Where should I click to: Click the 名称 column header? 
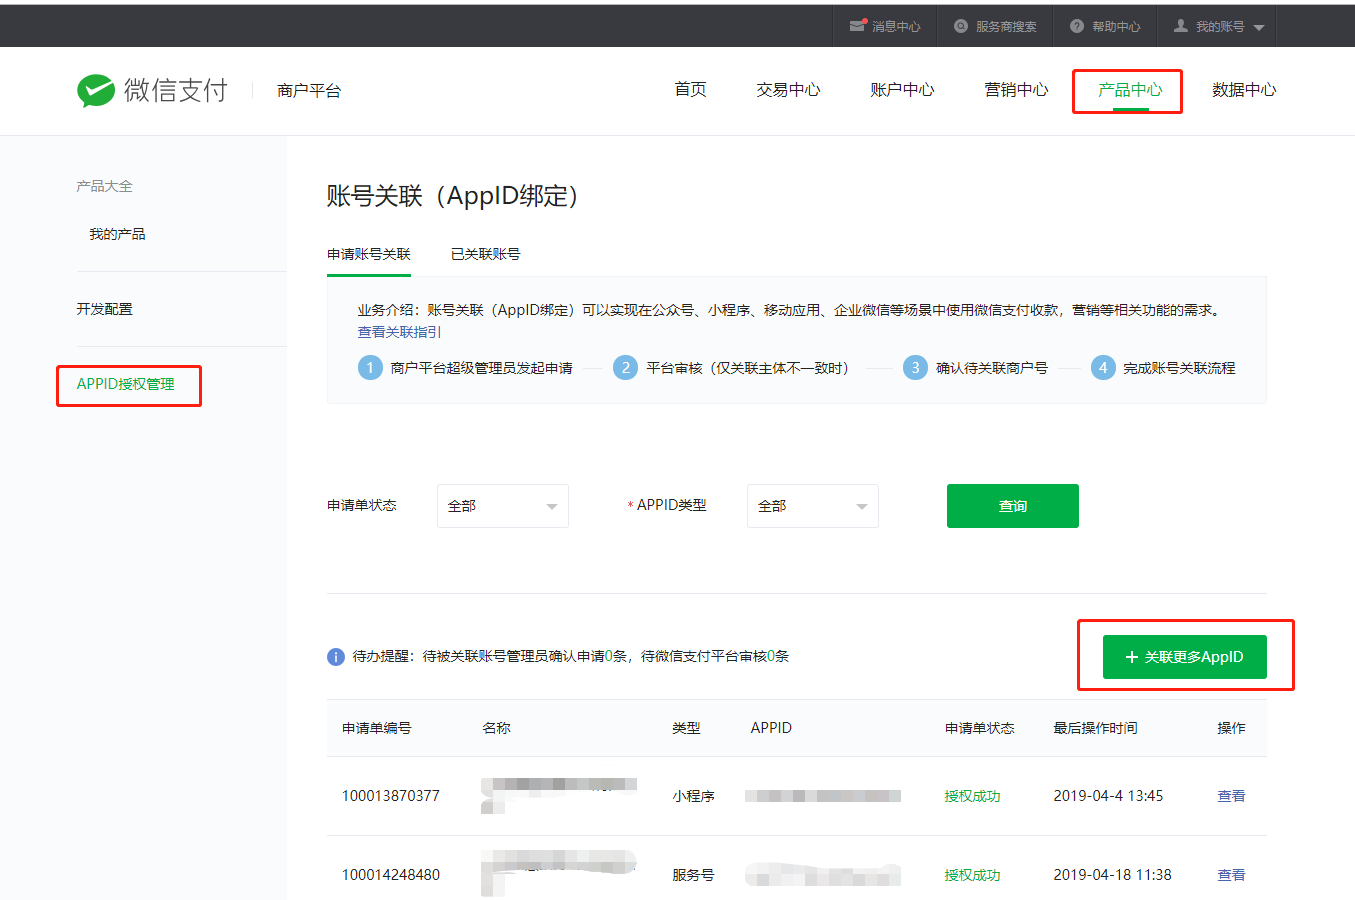tap(496, 728)
